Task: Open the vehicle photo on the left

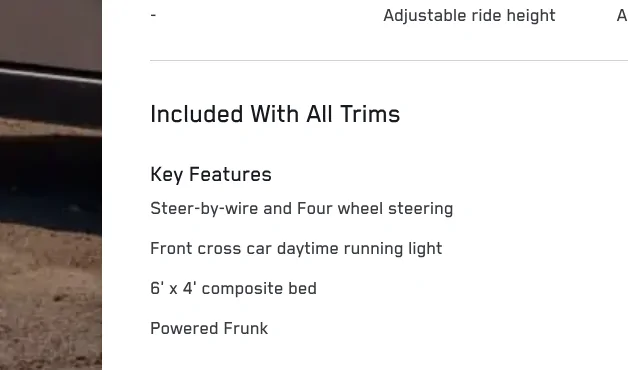Action: tap(51, 185)
